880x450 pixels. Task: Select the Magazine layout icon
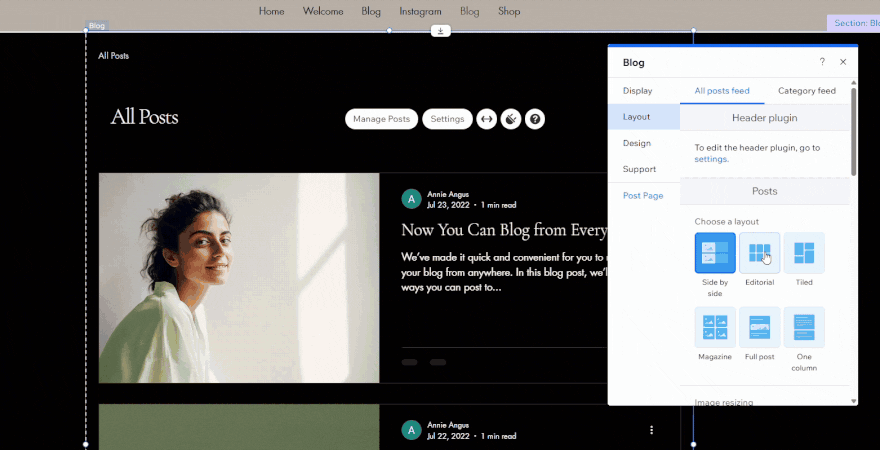[x=715, y=327]
